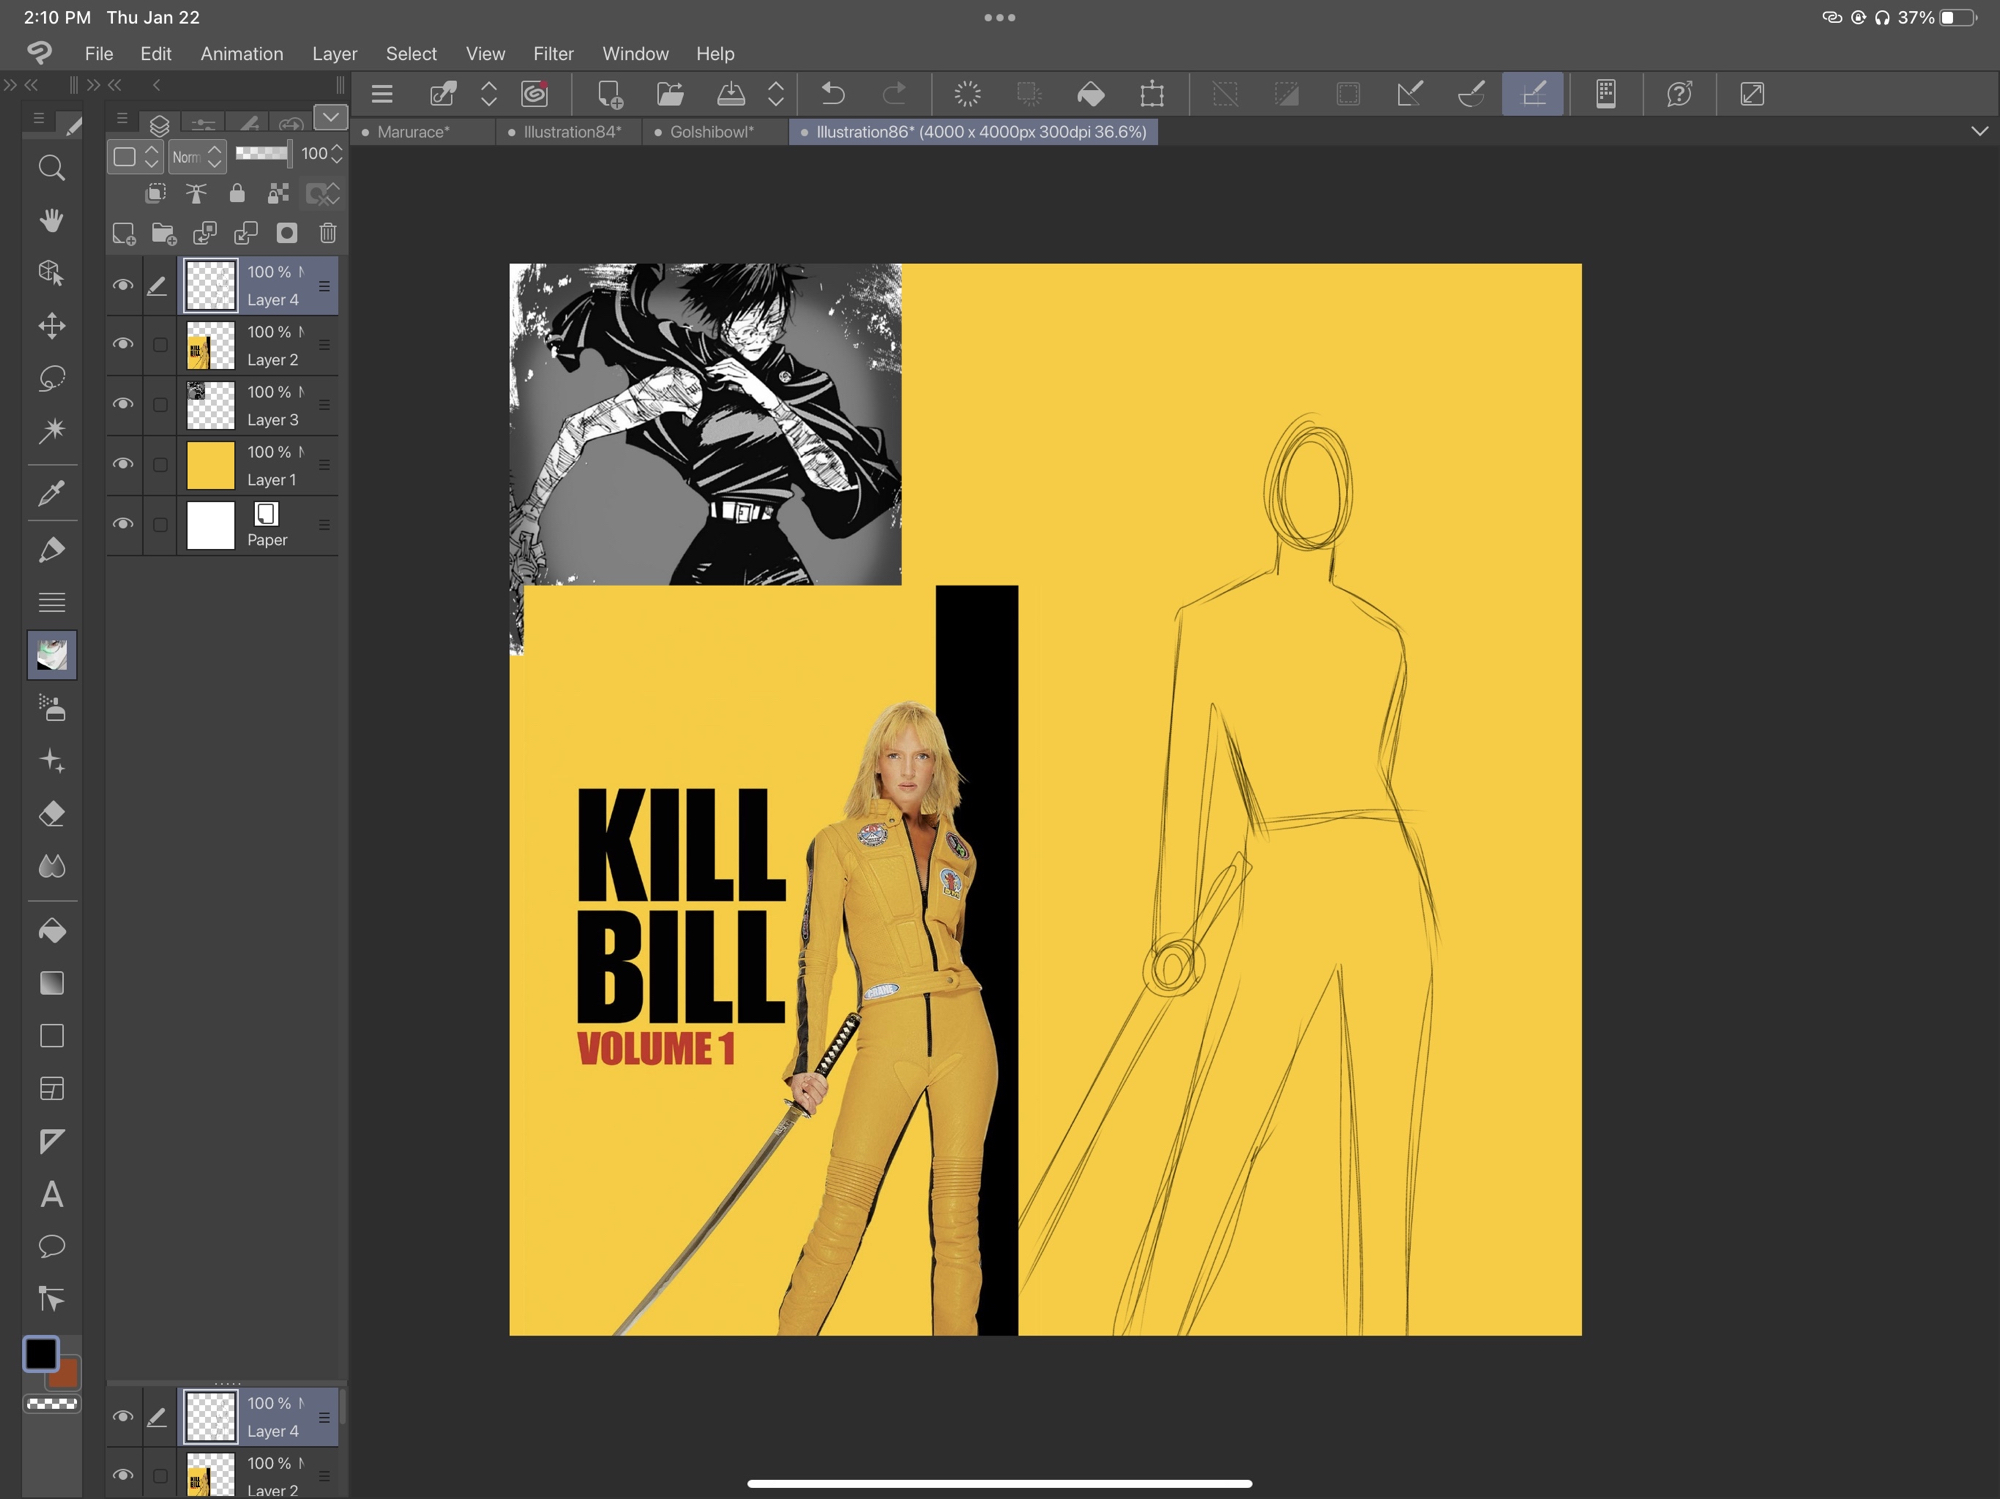Image resolution: width=2000 pixels, height=1499 pixels.
Task: Click the Undo arrow in command bar
Action: pos(833,94)
